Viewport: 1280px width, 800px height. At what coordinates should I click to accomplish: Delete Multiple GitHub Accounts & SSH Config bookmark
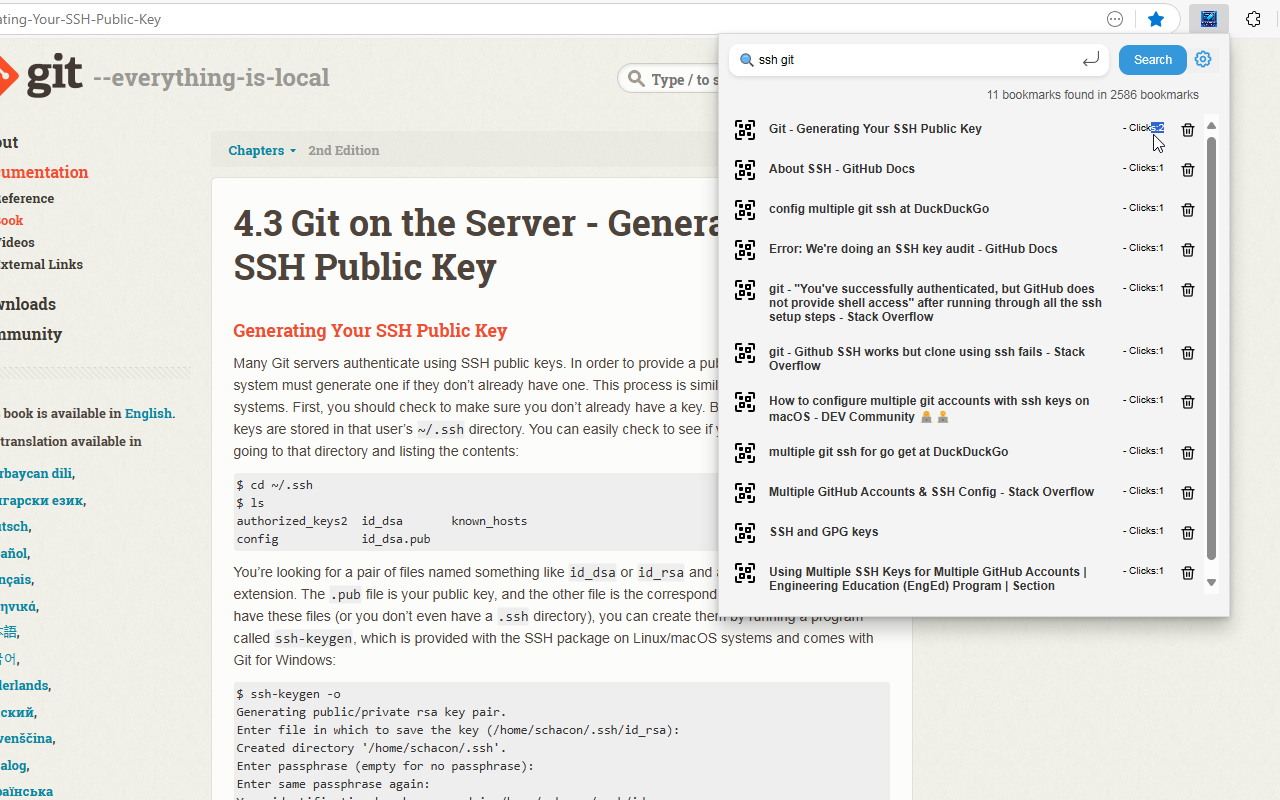[1188, 493]
